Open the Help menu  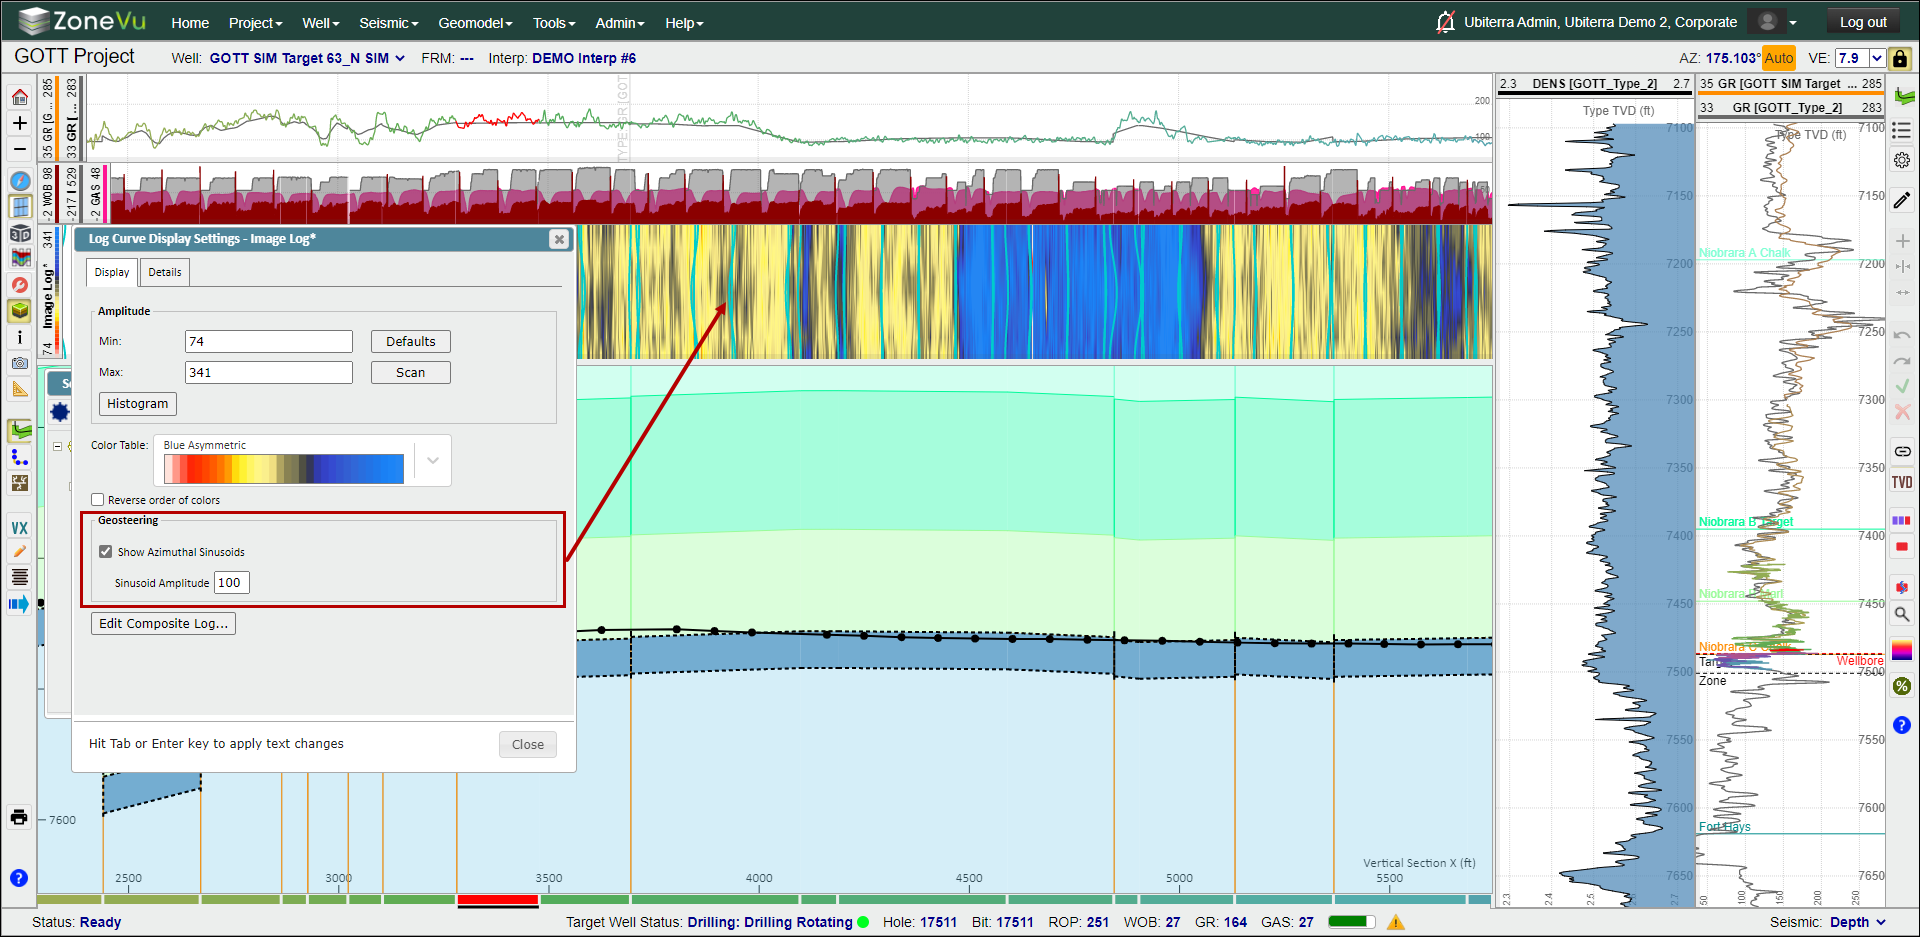[x=684, y=23]
